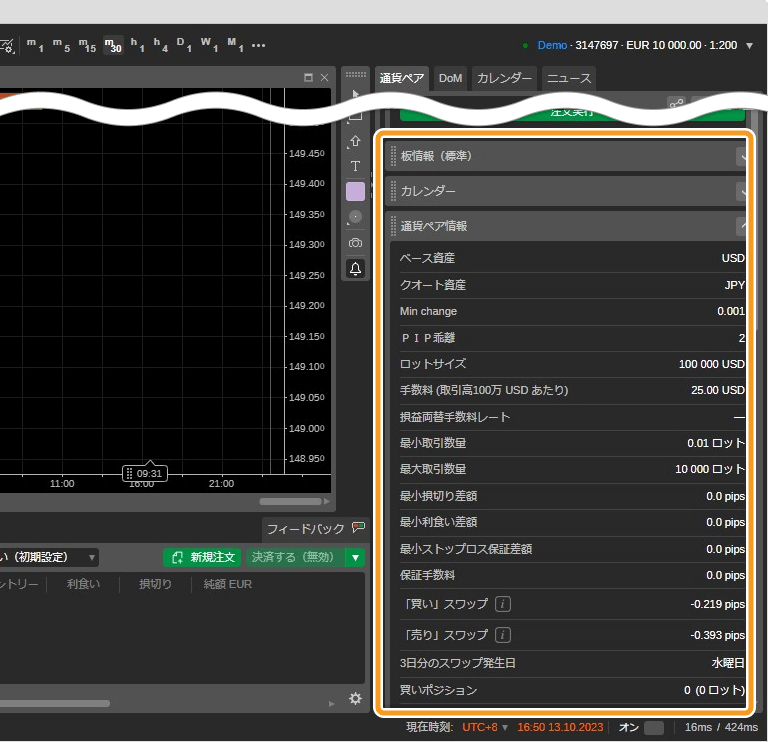768x742 pixels.
Task: Click the 09:31 time marker on chart
Action: [144, 474]
